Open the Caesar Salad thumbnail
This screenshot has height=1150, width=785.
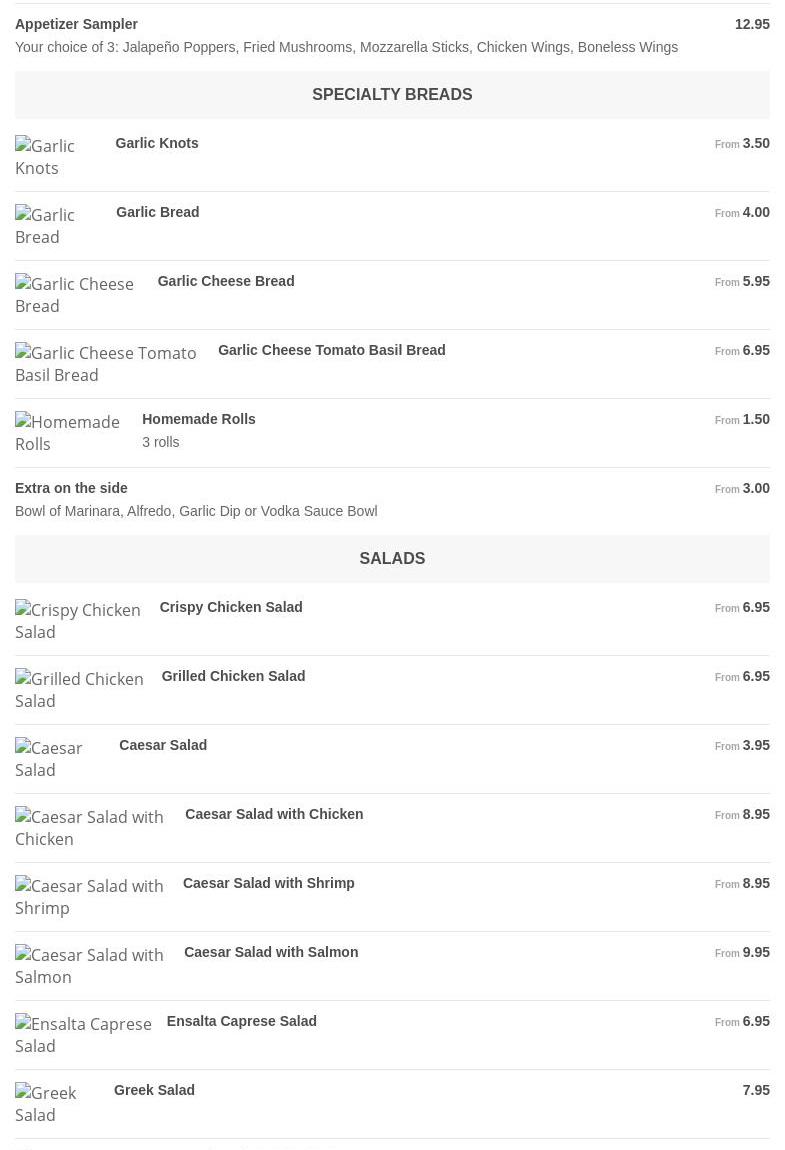click(x=57, y=759)
